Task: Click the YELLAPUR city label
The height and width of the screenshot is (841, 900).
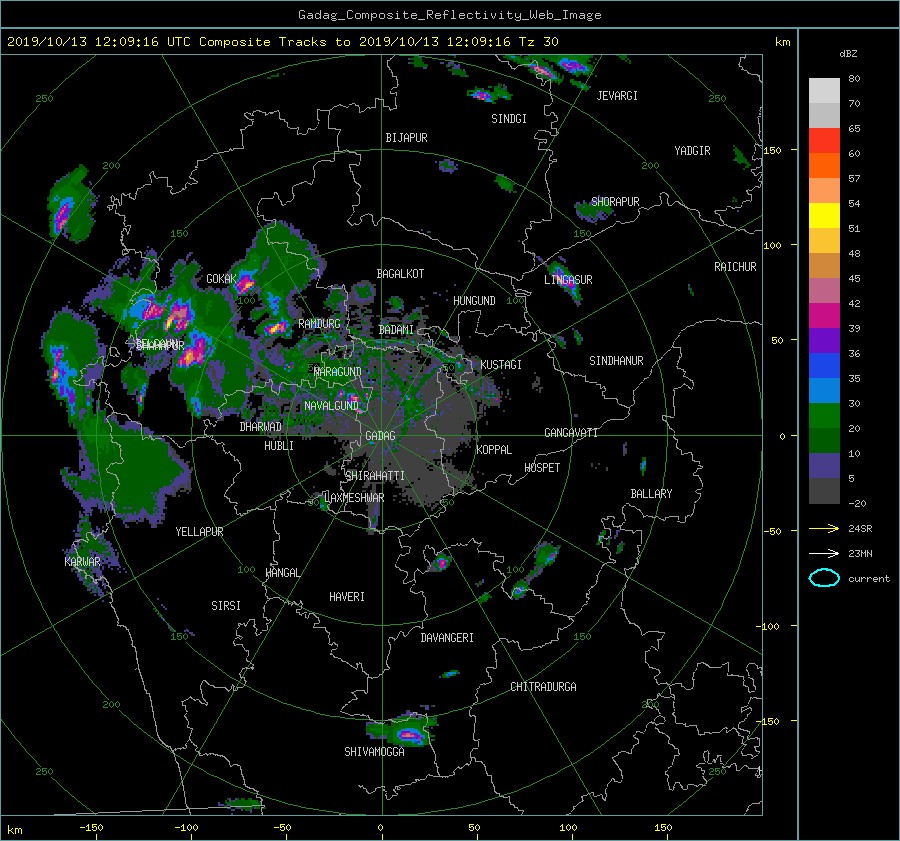Action: (x=199, y=532)
